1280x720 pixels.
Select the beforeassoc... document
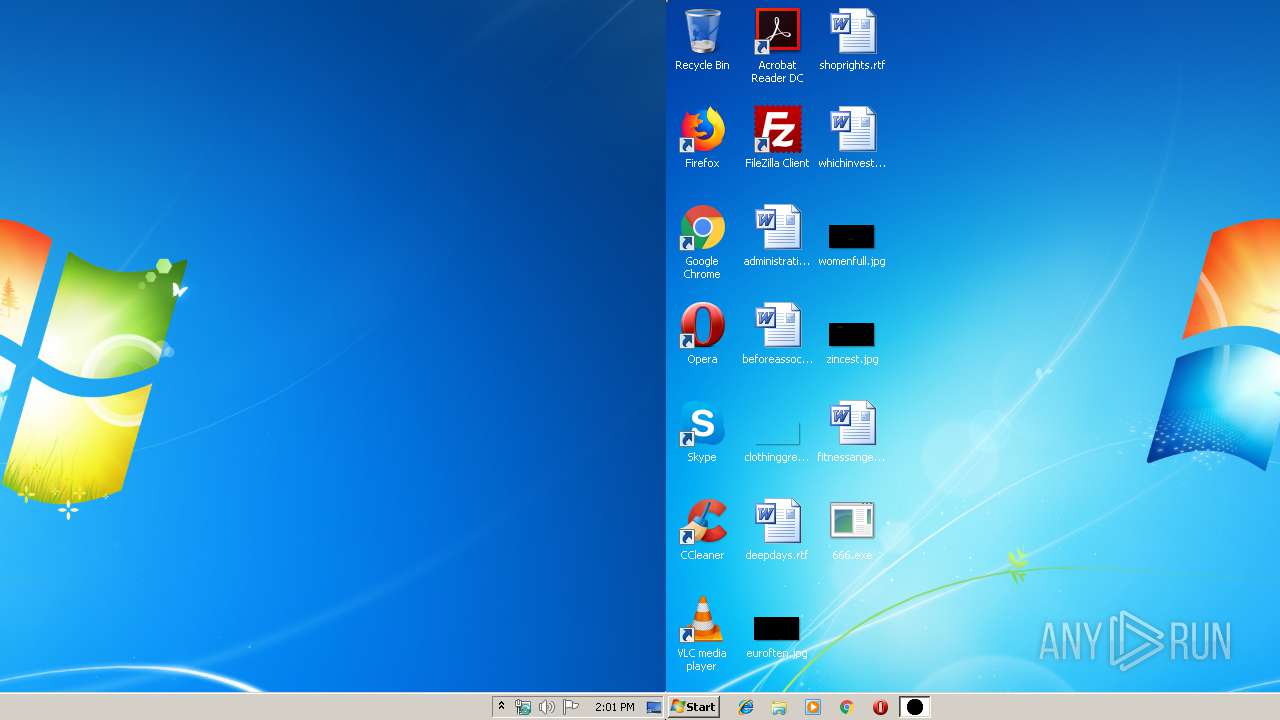pos(777,334)
